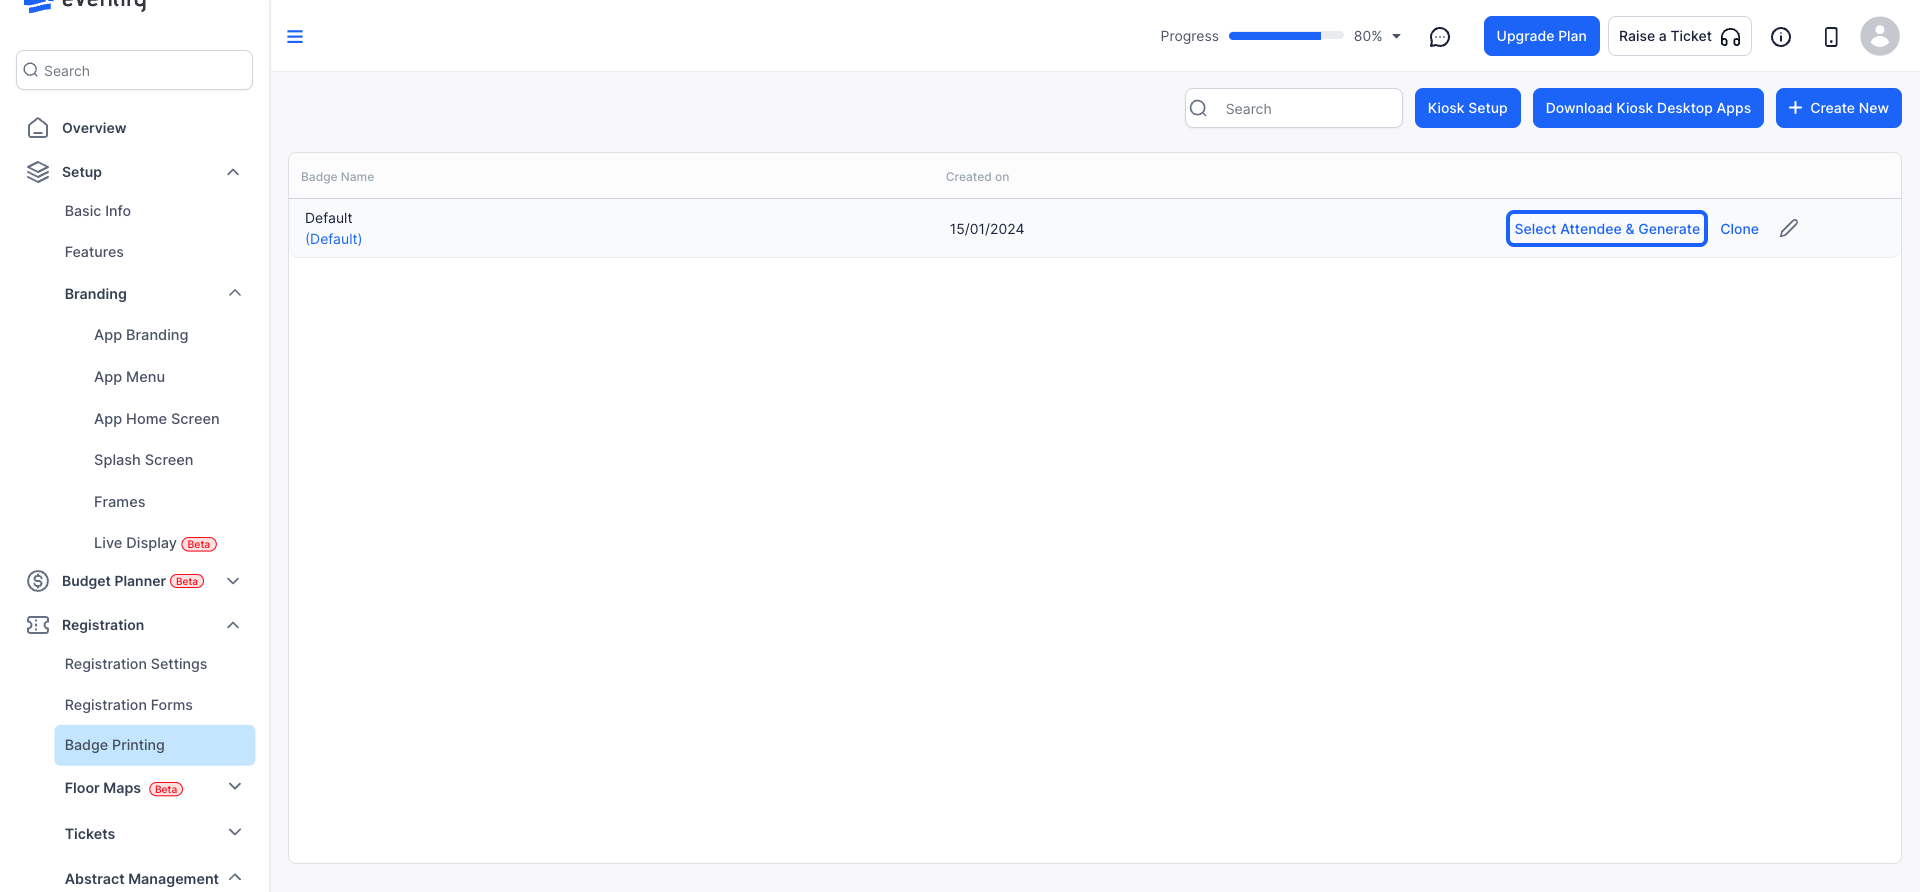The width and height of the screenshot is (1920, 892).
Task: Open the user profile avatar
Action: (1880, 37)
